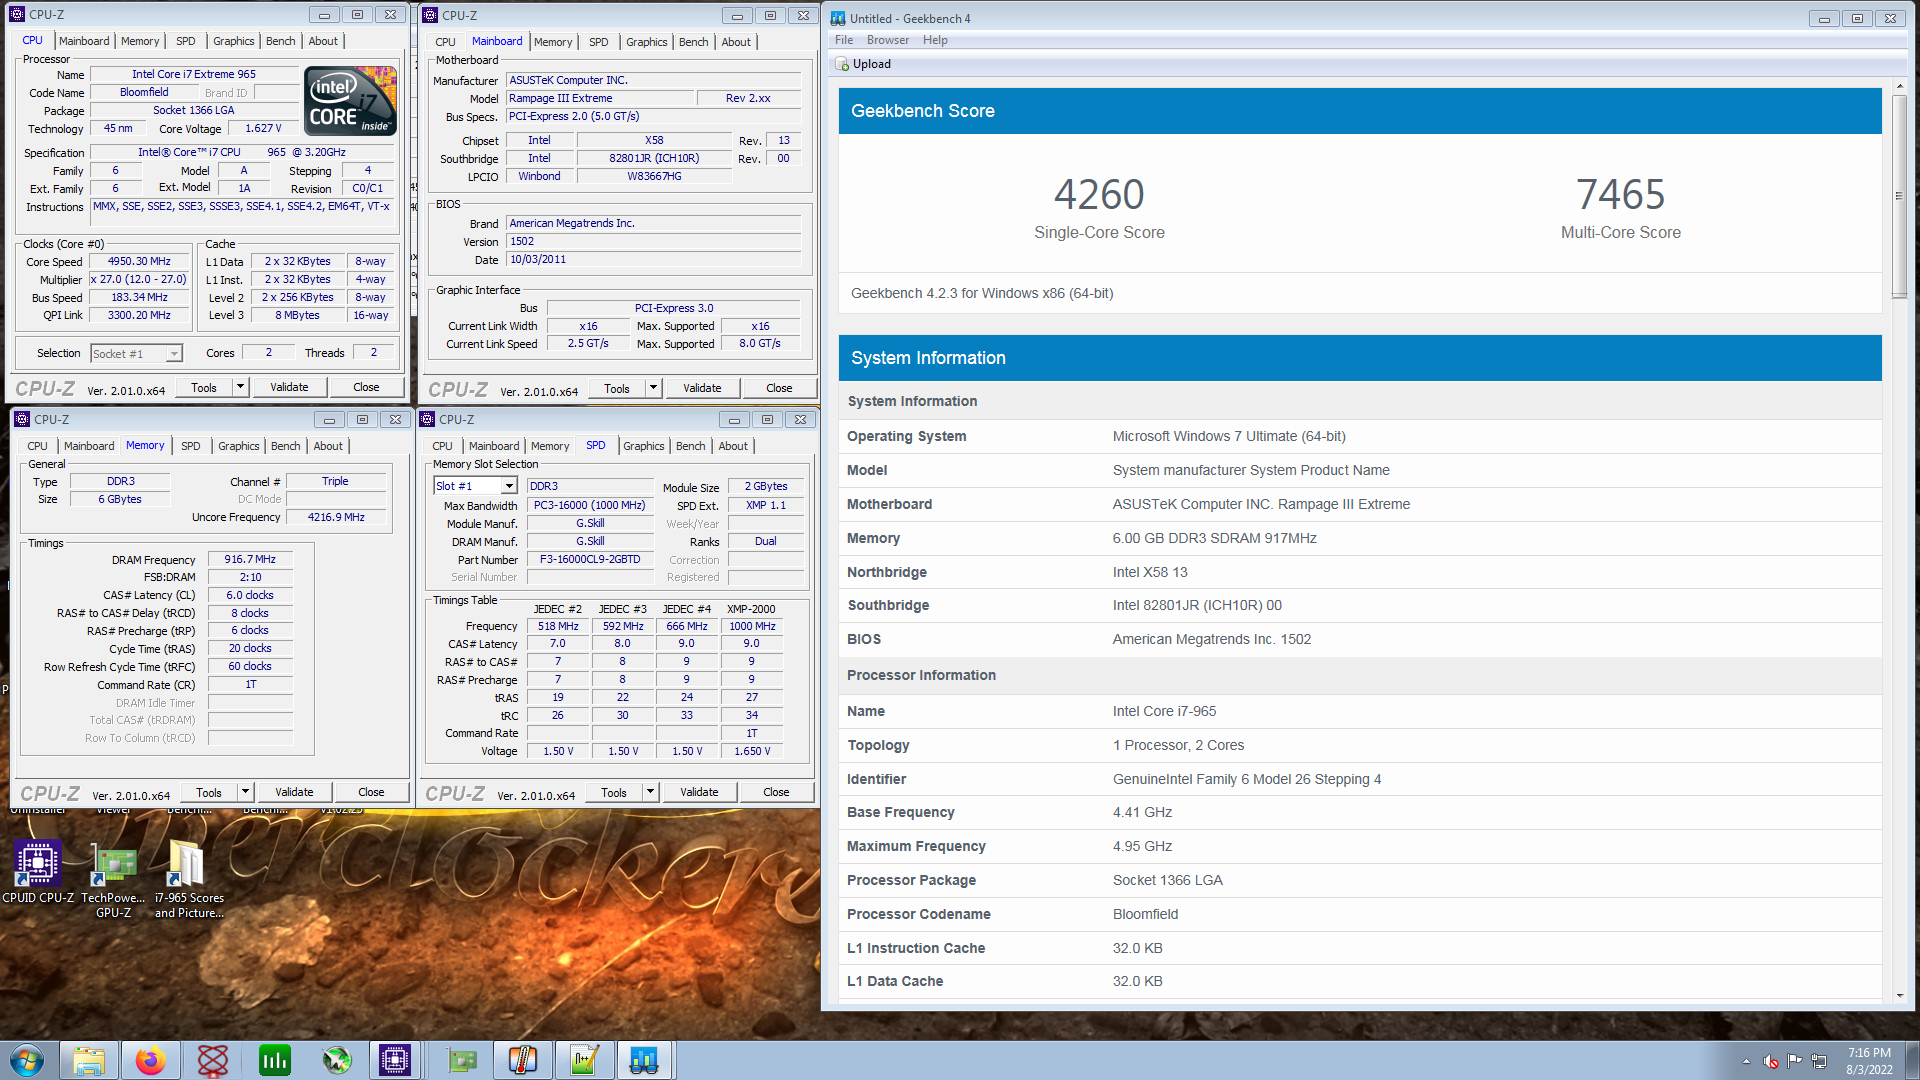
Task: Open the thermometer temperature app in taskbar
Action: (522, 1060)
